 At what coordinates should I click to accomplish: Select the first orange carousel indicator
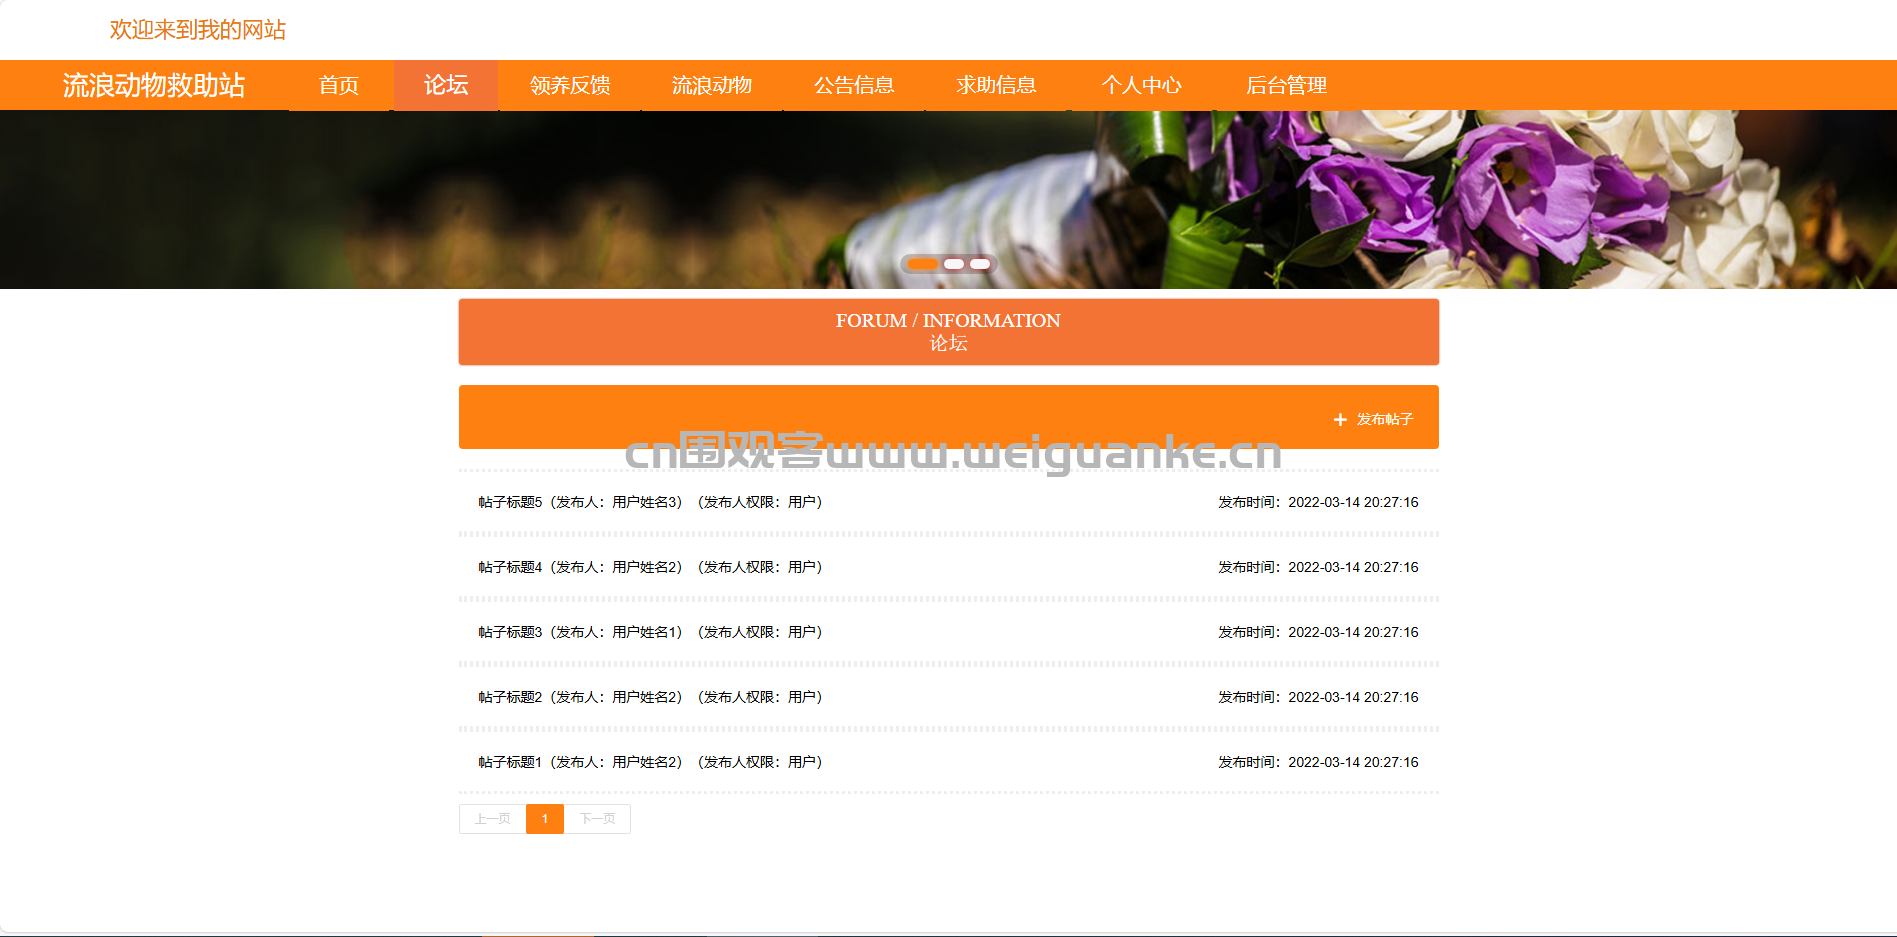pyautogui.click(x=923, y=264)
